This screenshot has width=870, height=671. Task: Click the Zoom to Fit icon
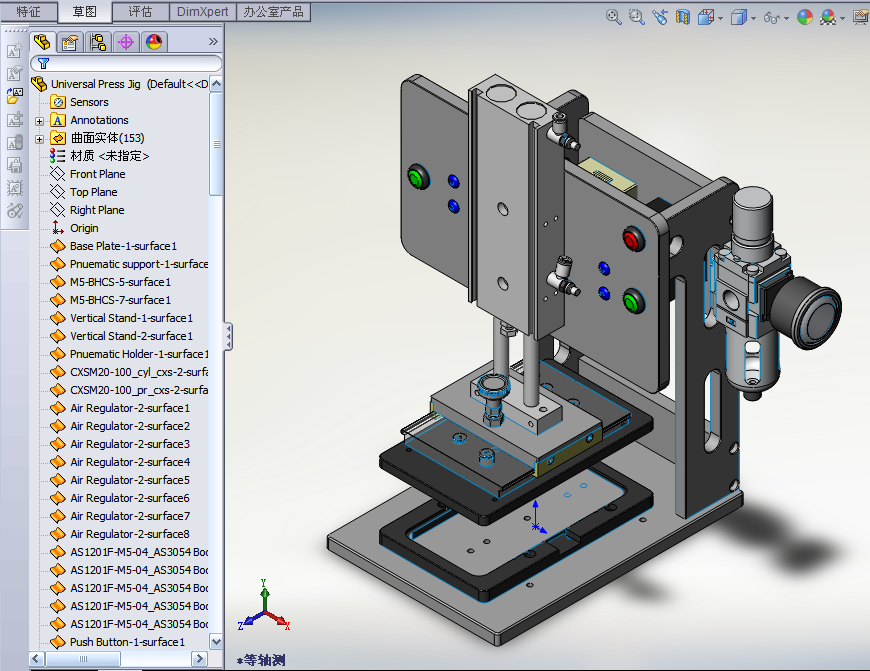click(x=614, y=17)
